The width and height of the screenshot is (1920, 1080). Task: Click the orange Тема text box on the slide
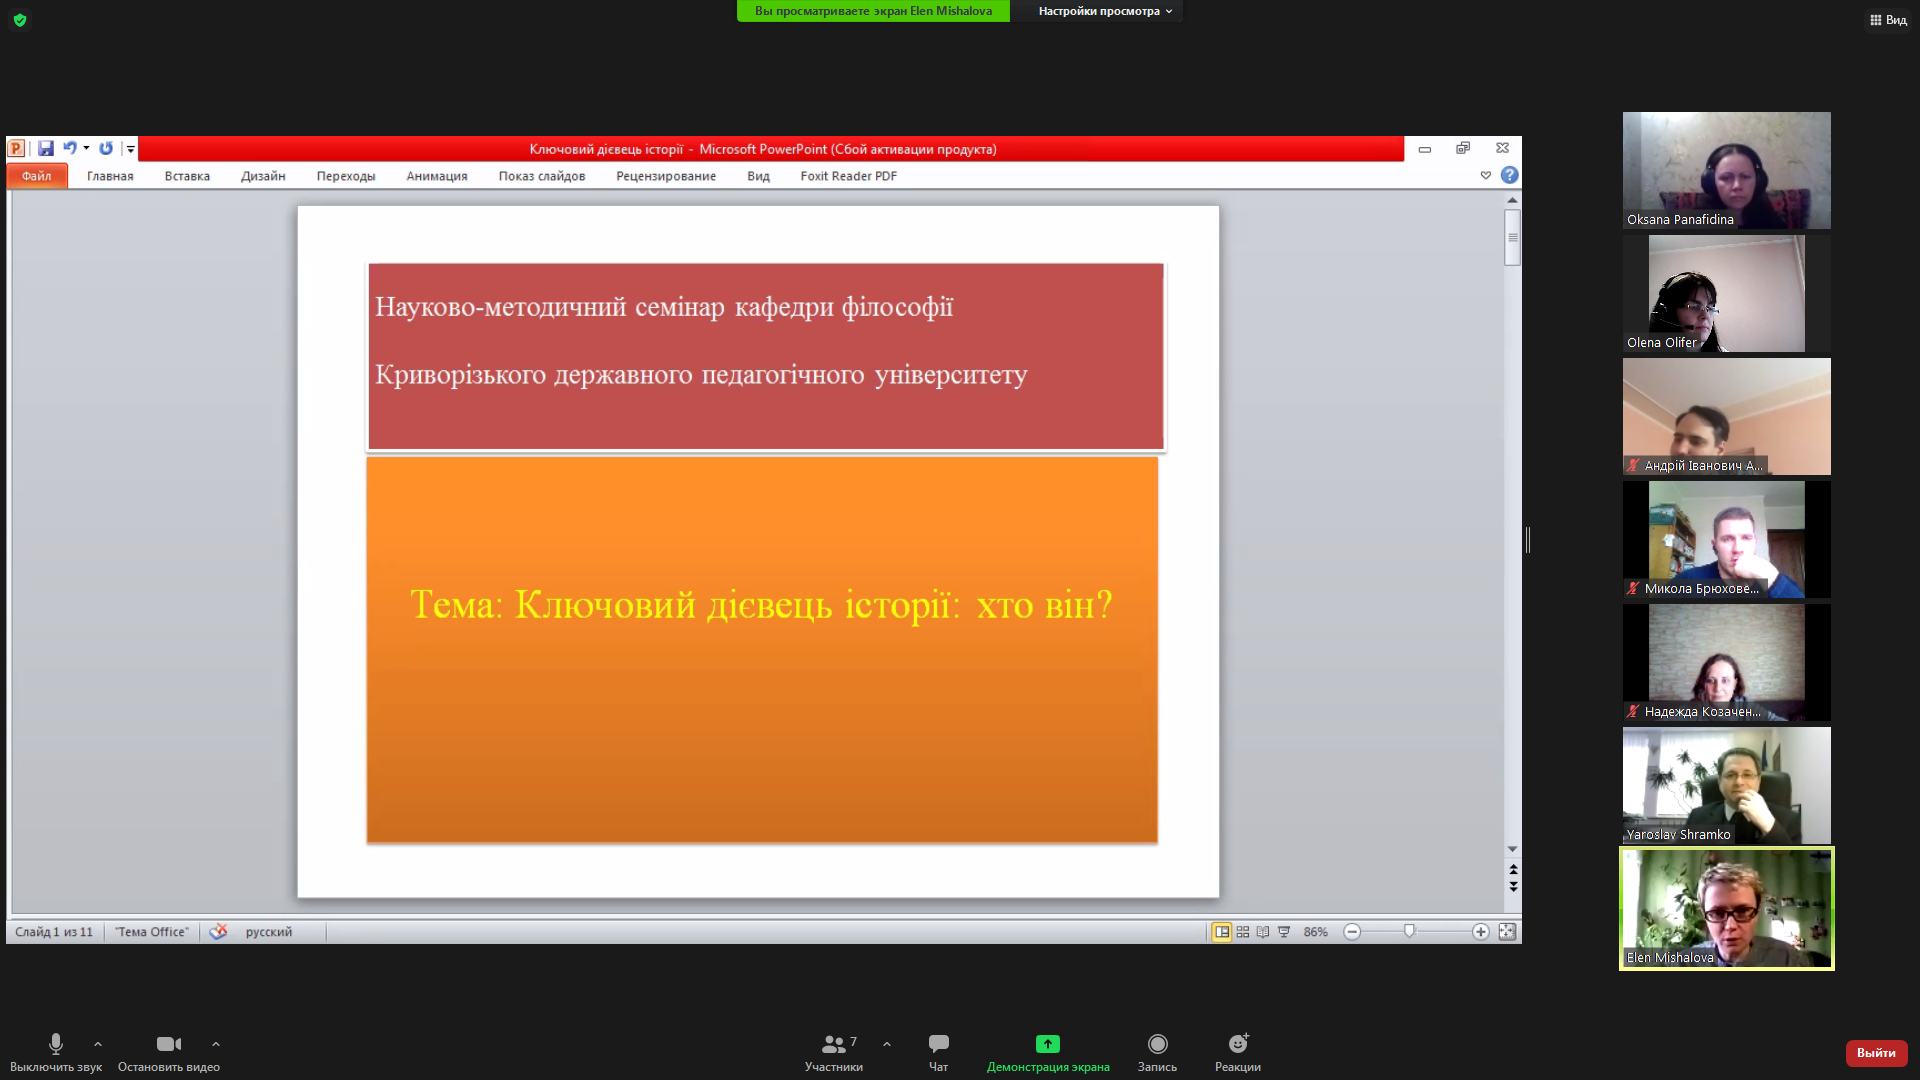pyautogui.click(x=762, y=650)
